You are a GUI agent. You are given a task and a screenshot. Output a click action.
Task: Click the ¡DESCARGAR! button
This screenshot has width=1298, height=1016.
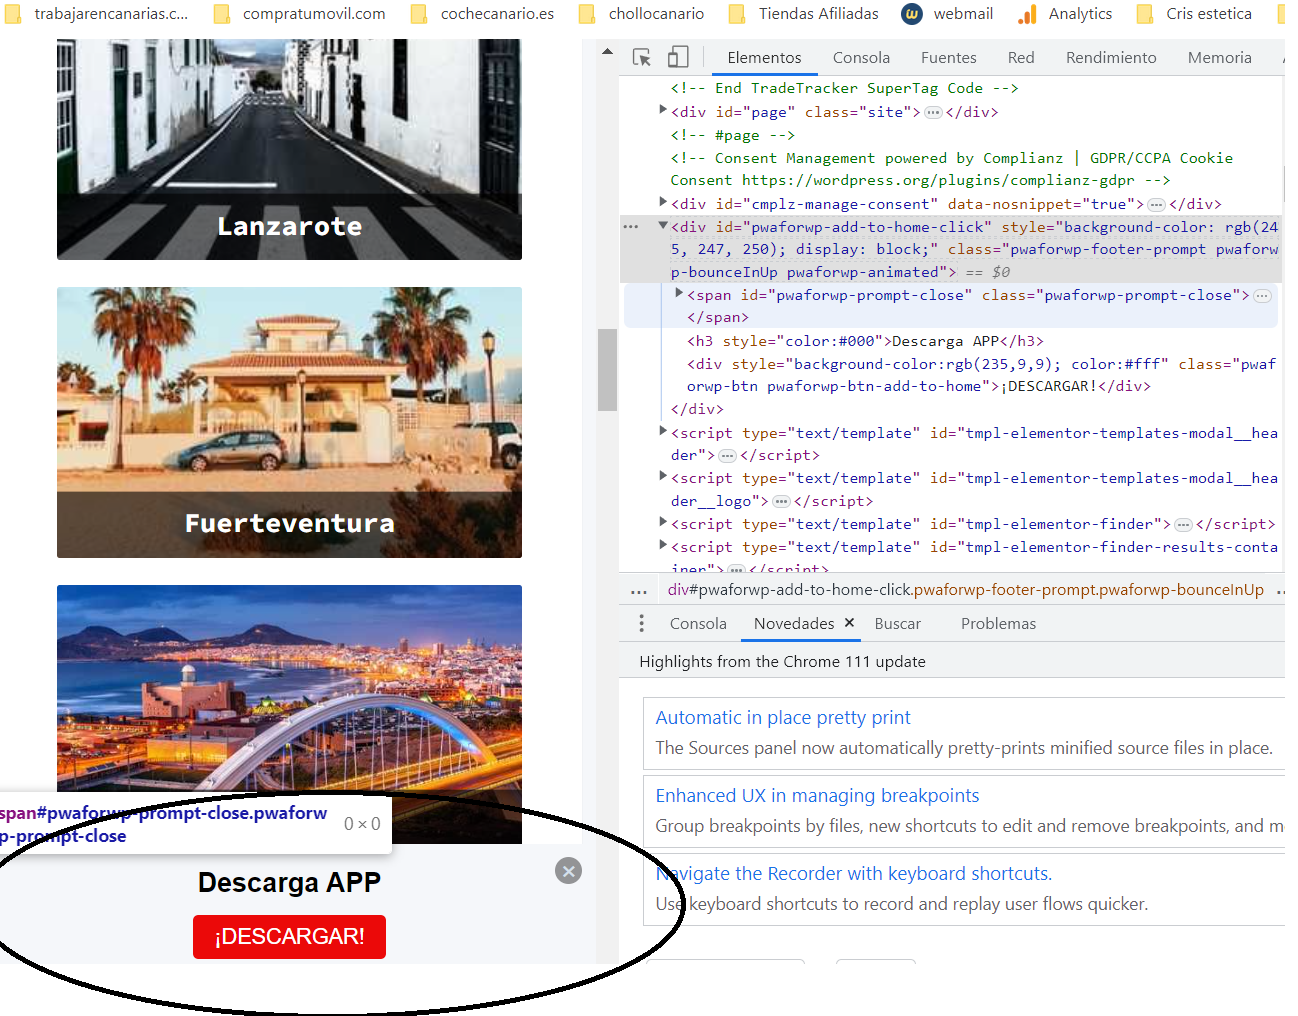(289, 937)
